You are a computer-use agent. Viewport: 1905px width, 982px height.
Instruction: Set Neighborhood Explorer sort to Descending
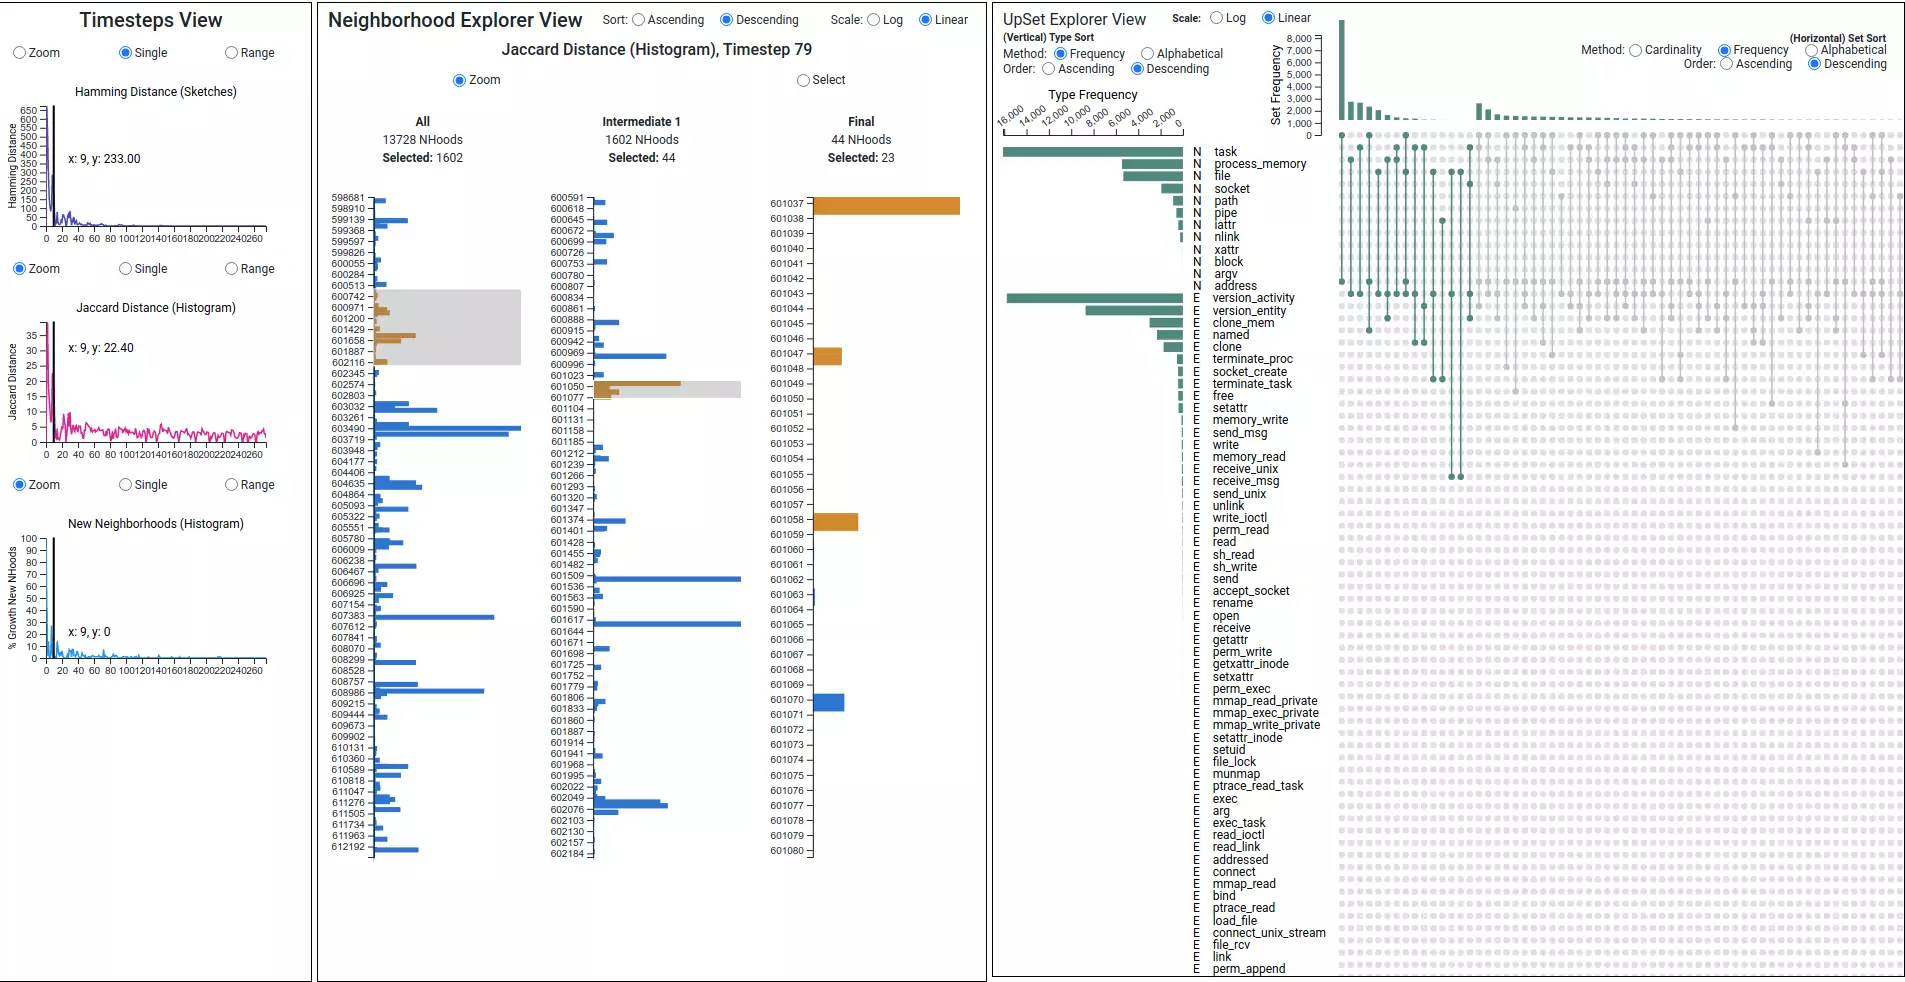pos(726,20)
